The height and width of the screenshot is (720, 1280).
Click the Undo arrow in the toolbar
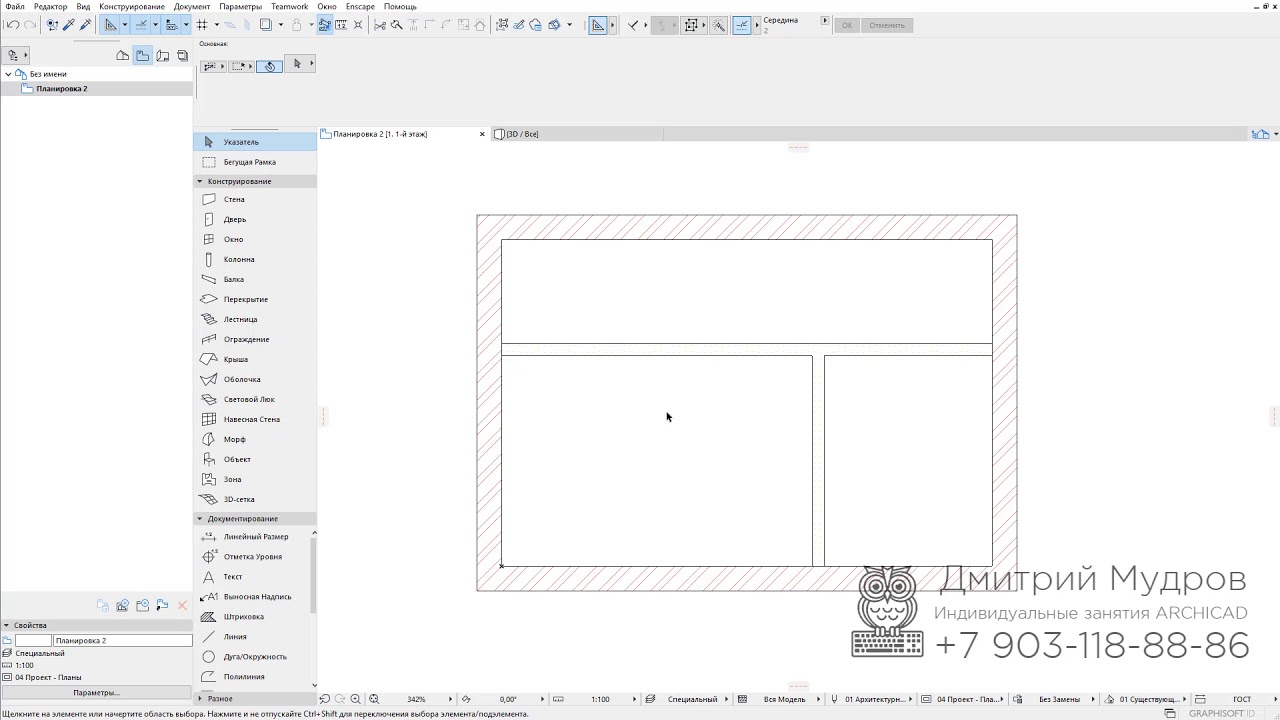(12, 25)
